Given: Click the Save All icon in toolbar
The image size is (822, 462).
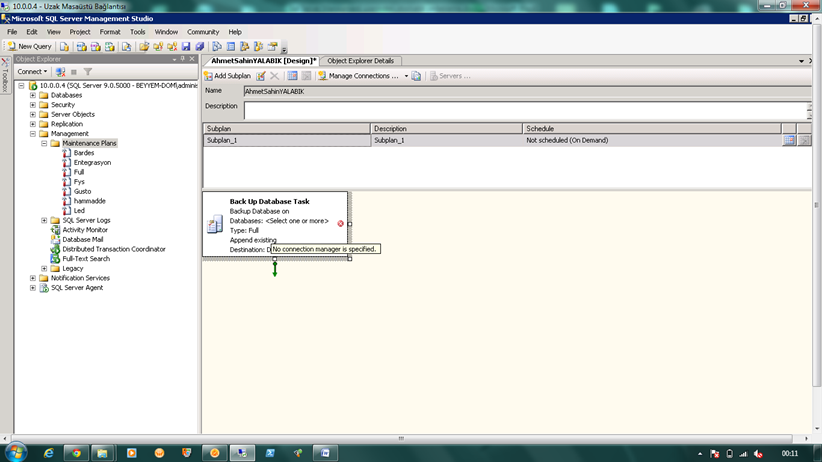Looking at the screenshot, I should tap(200, 47).
